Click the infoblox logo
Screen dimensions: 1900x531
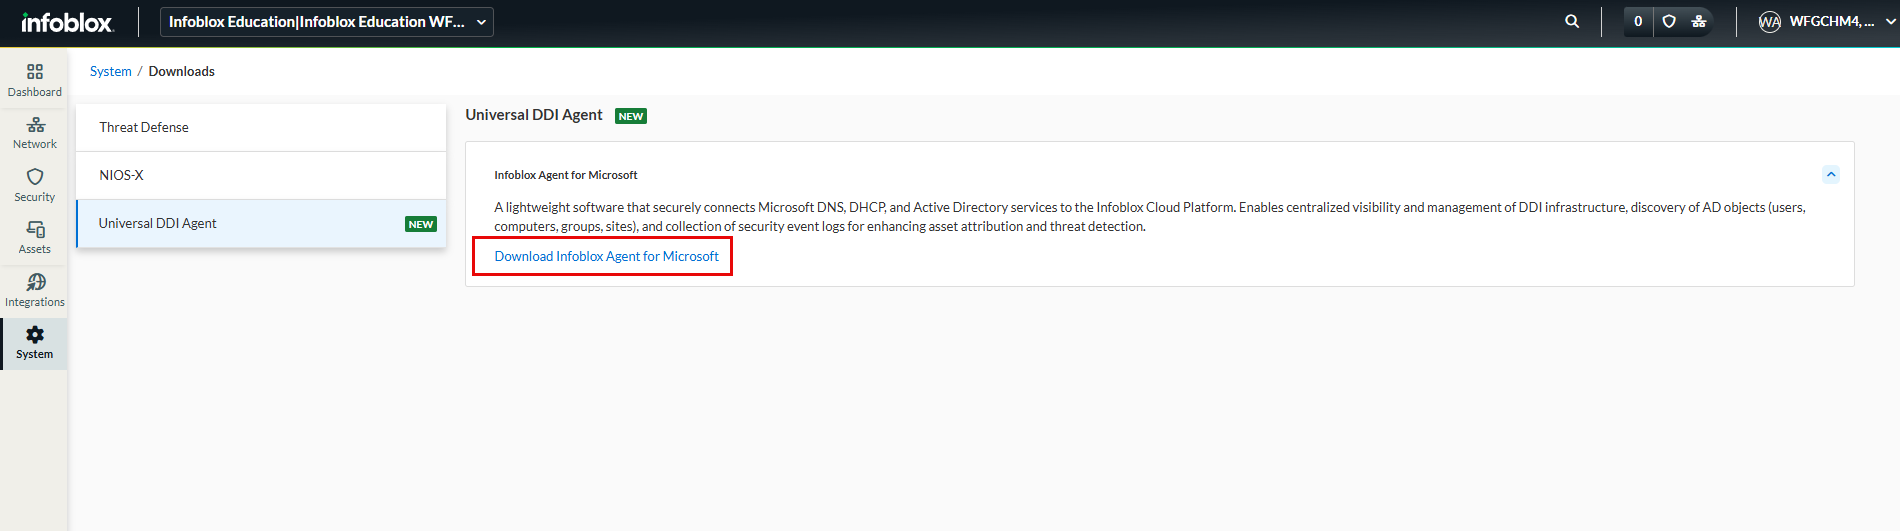(x=67, y=22)
